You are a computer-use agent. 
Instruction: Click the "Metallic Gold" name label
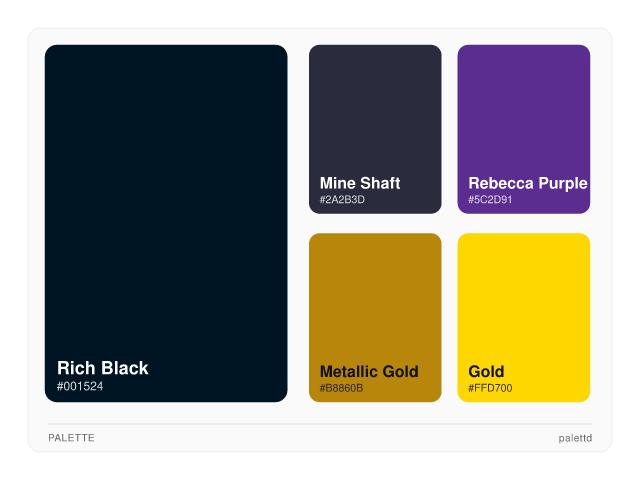369,372
